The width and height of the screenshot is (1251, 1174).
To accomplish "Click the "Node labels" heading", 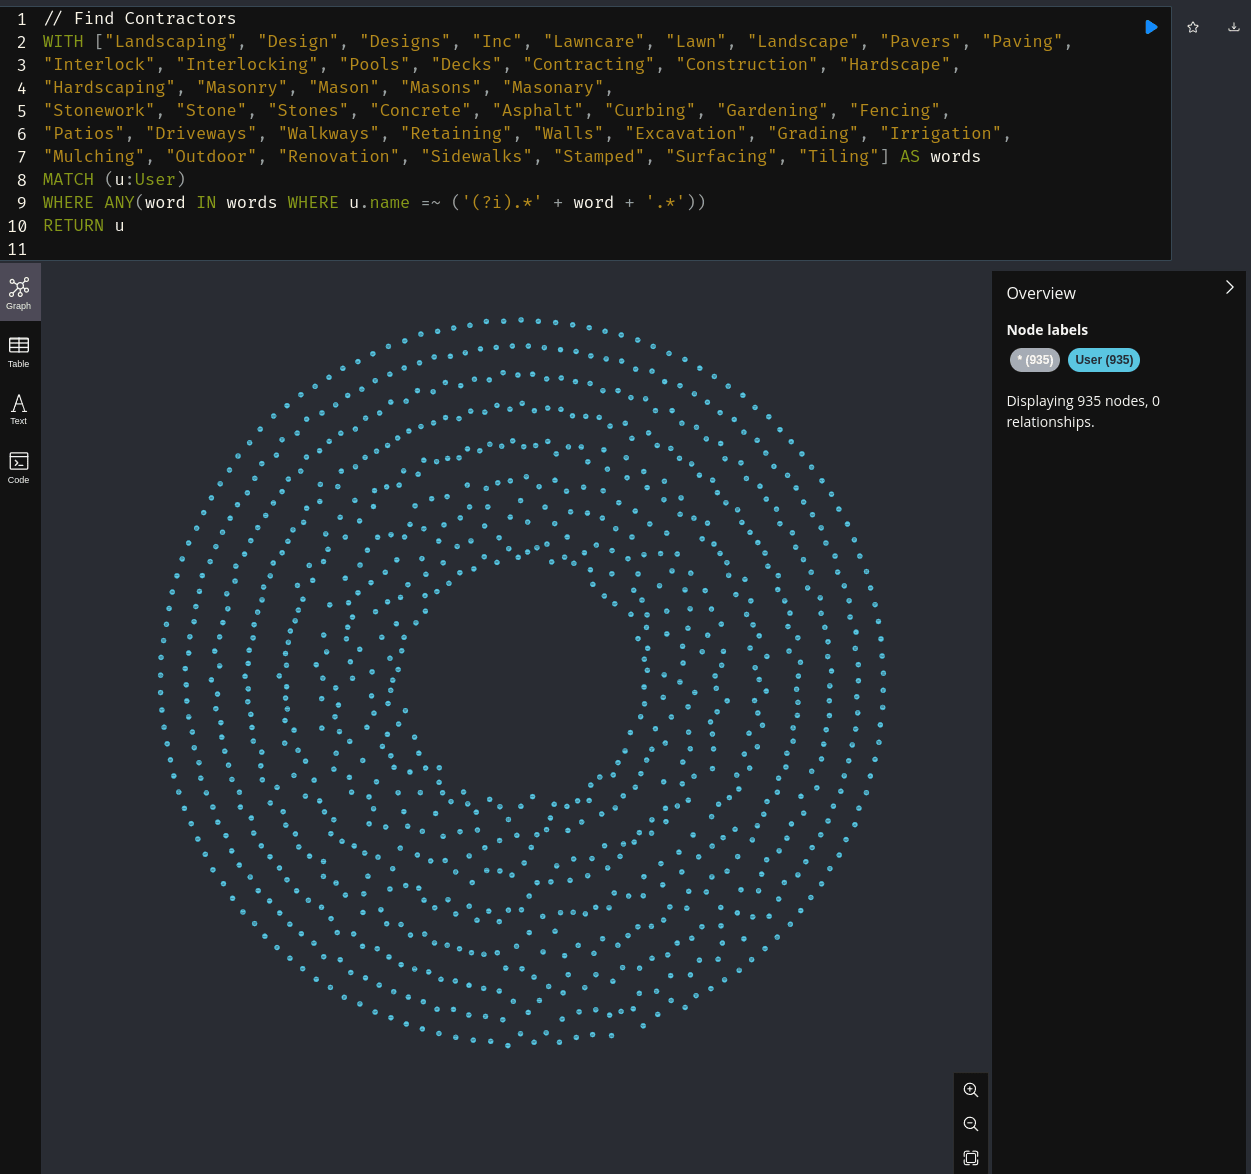I will pos(1047,330).
